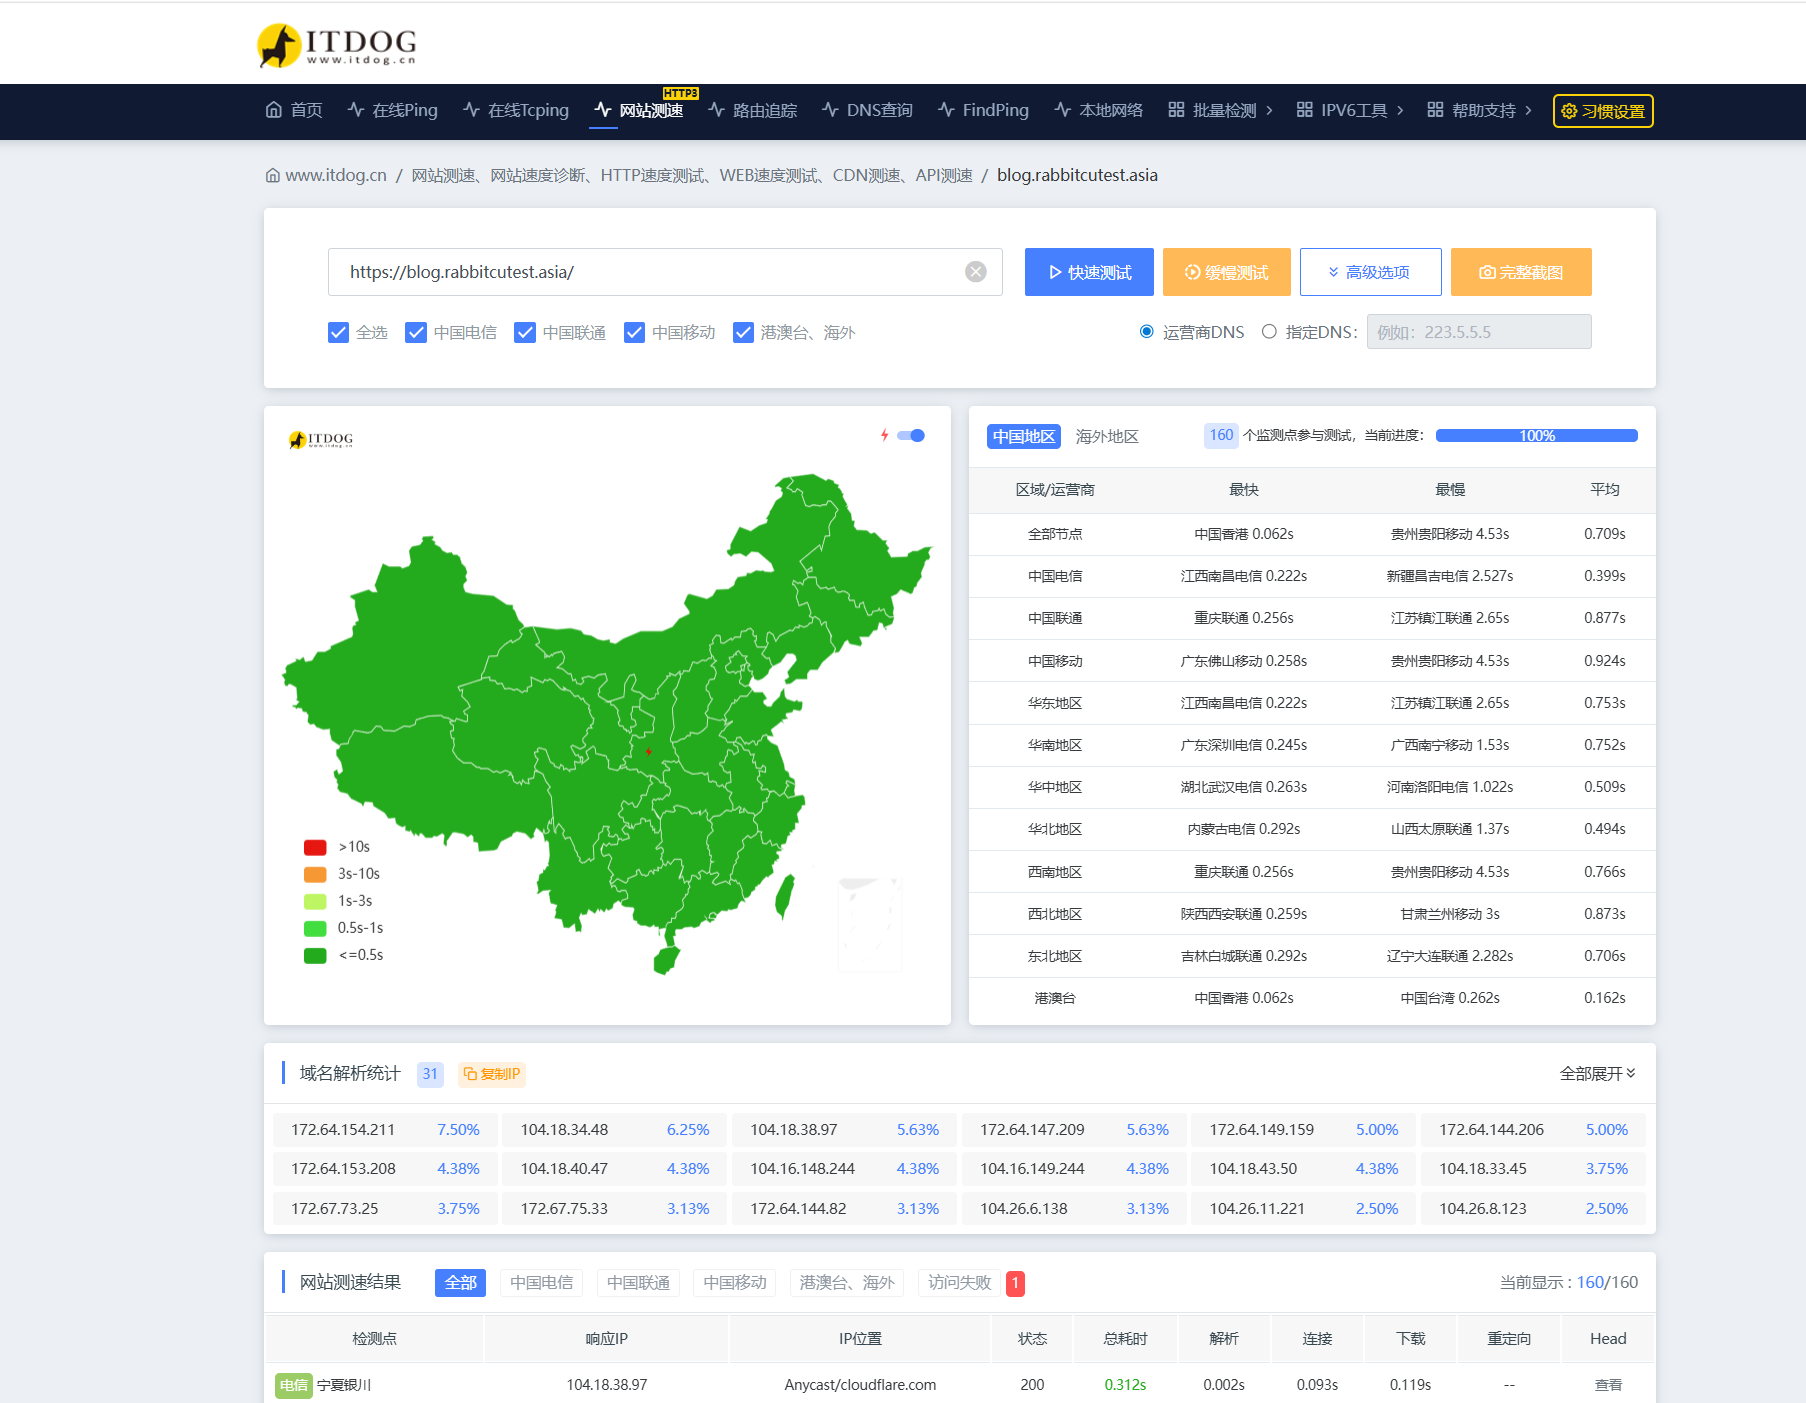
Task: Click the 复制IP copy icon button
Action: (491, 1074)
